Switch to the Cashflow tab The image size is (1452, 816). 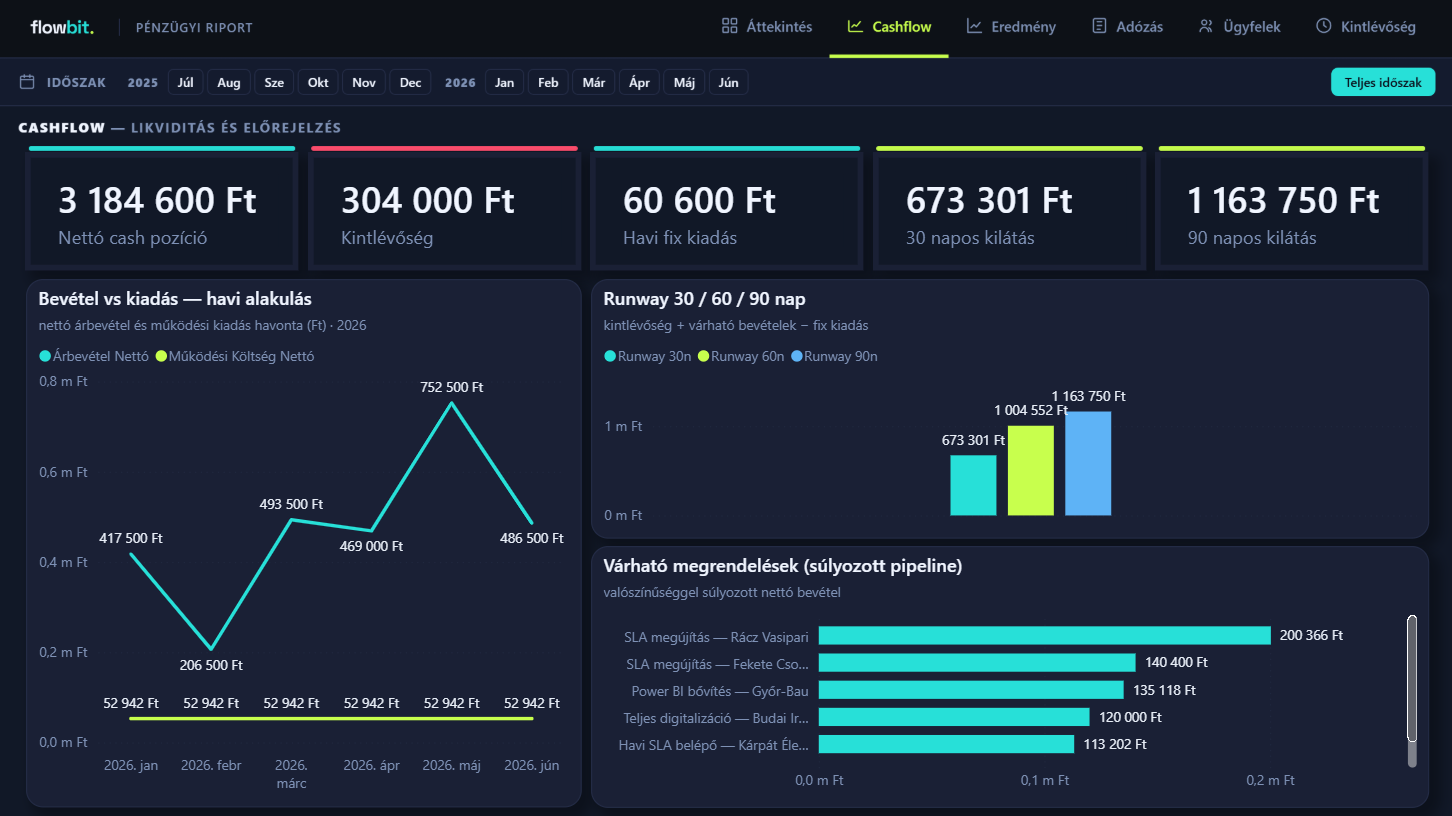point(889,27)
